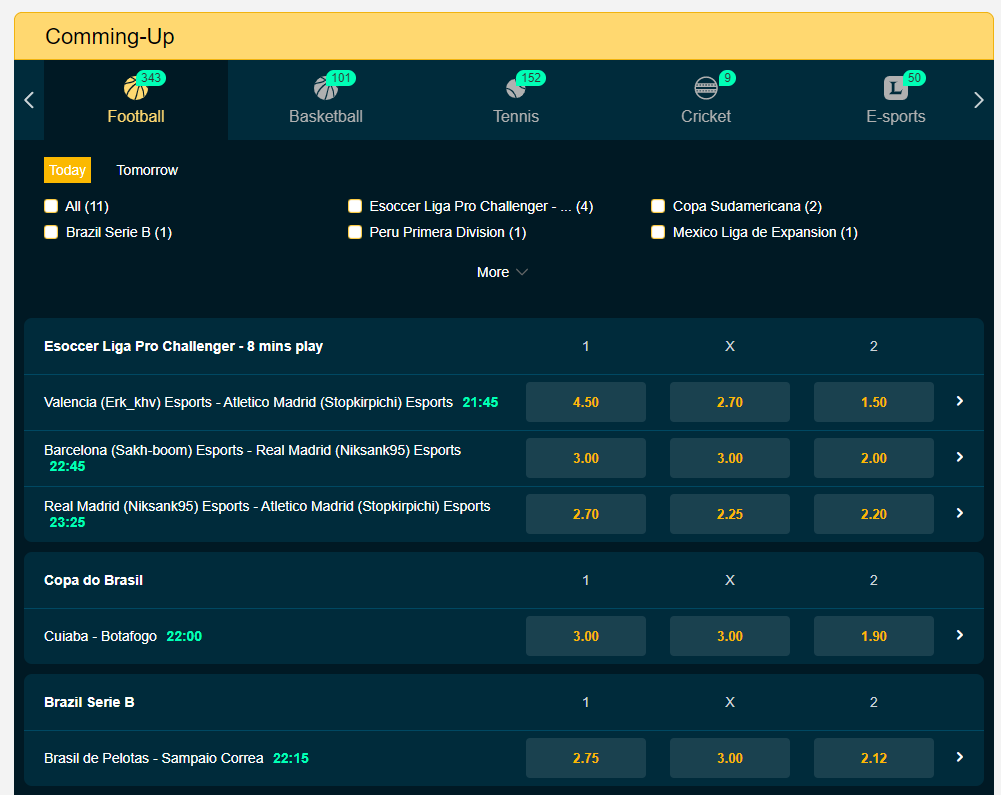
Task: Bet 4.50 on Valencia home win
Action: (585, 402)
